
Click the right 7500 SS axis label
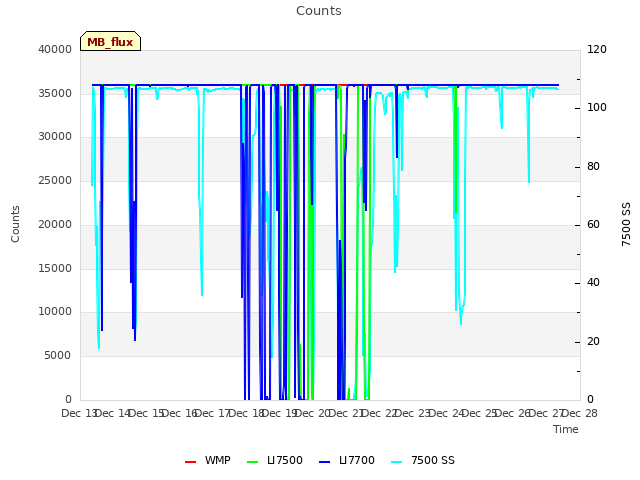(626, 224)
